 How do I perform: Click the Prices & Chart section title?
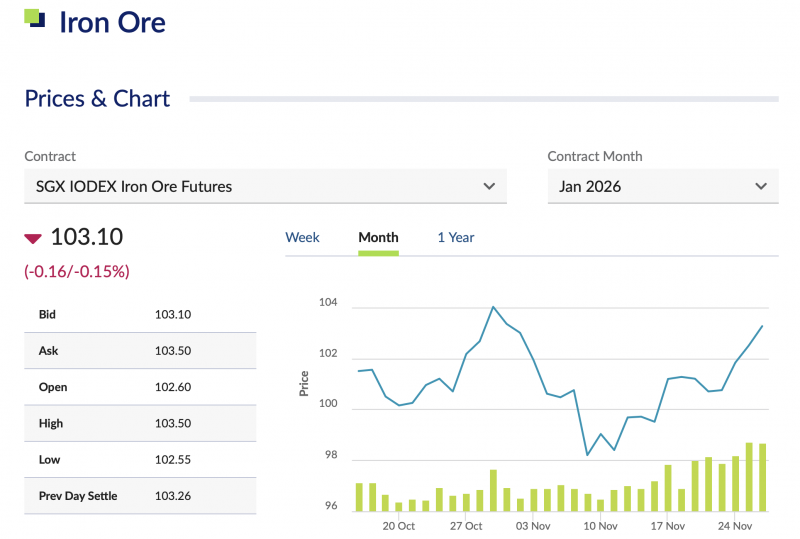97,98
